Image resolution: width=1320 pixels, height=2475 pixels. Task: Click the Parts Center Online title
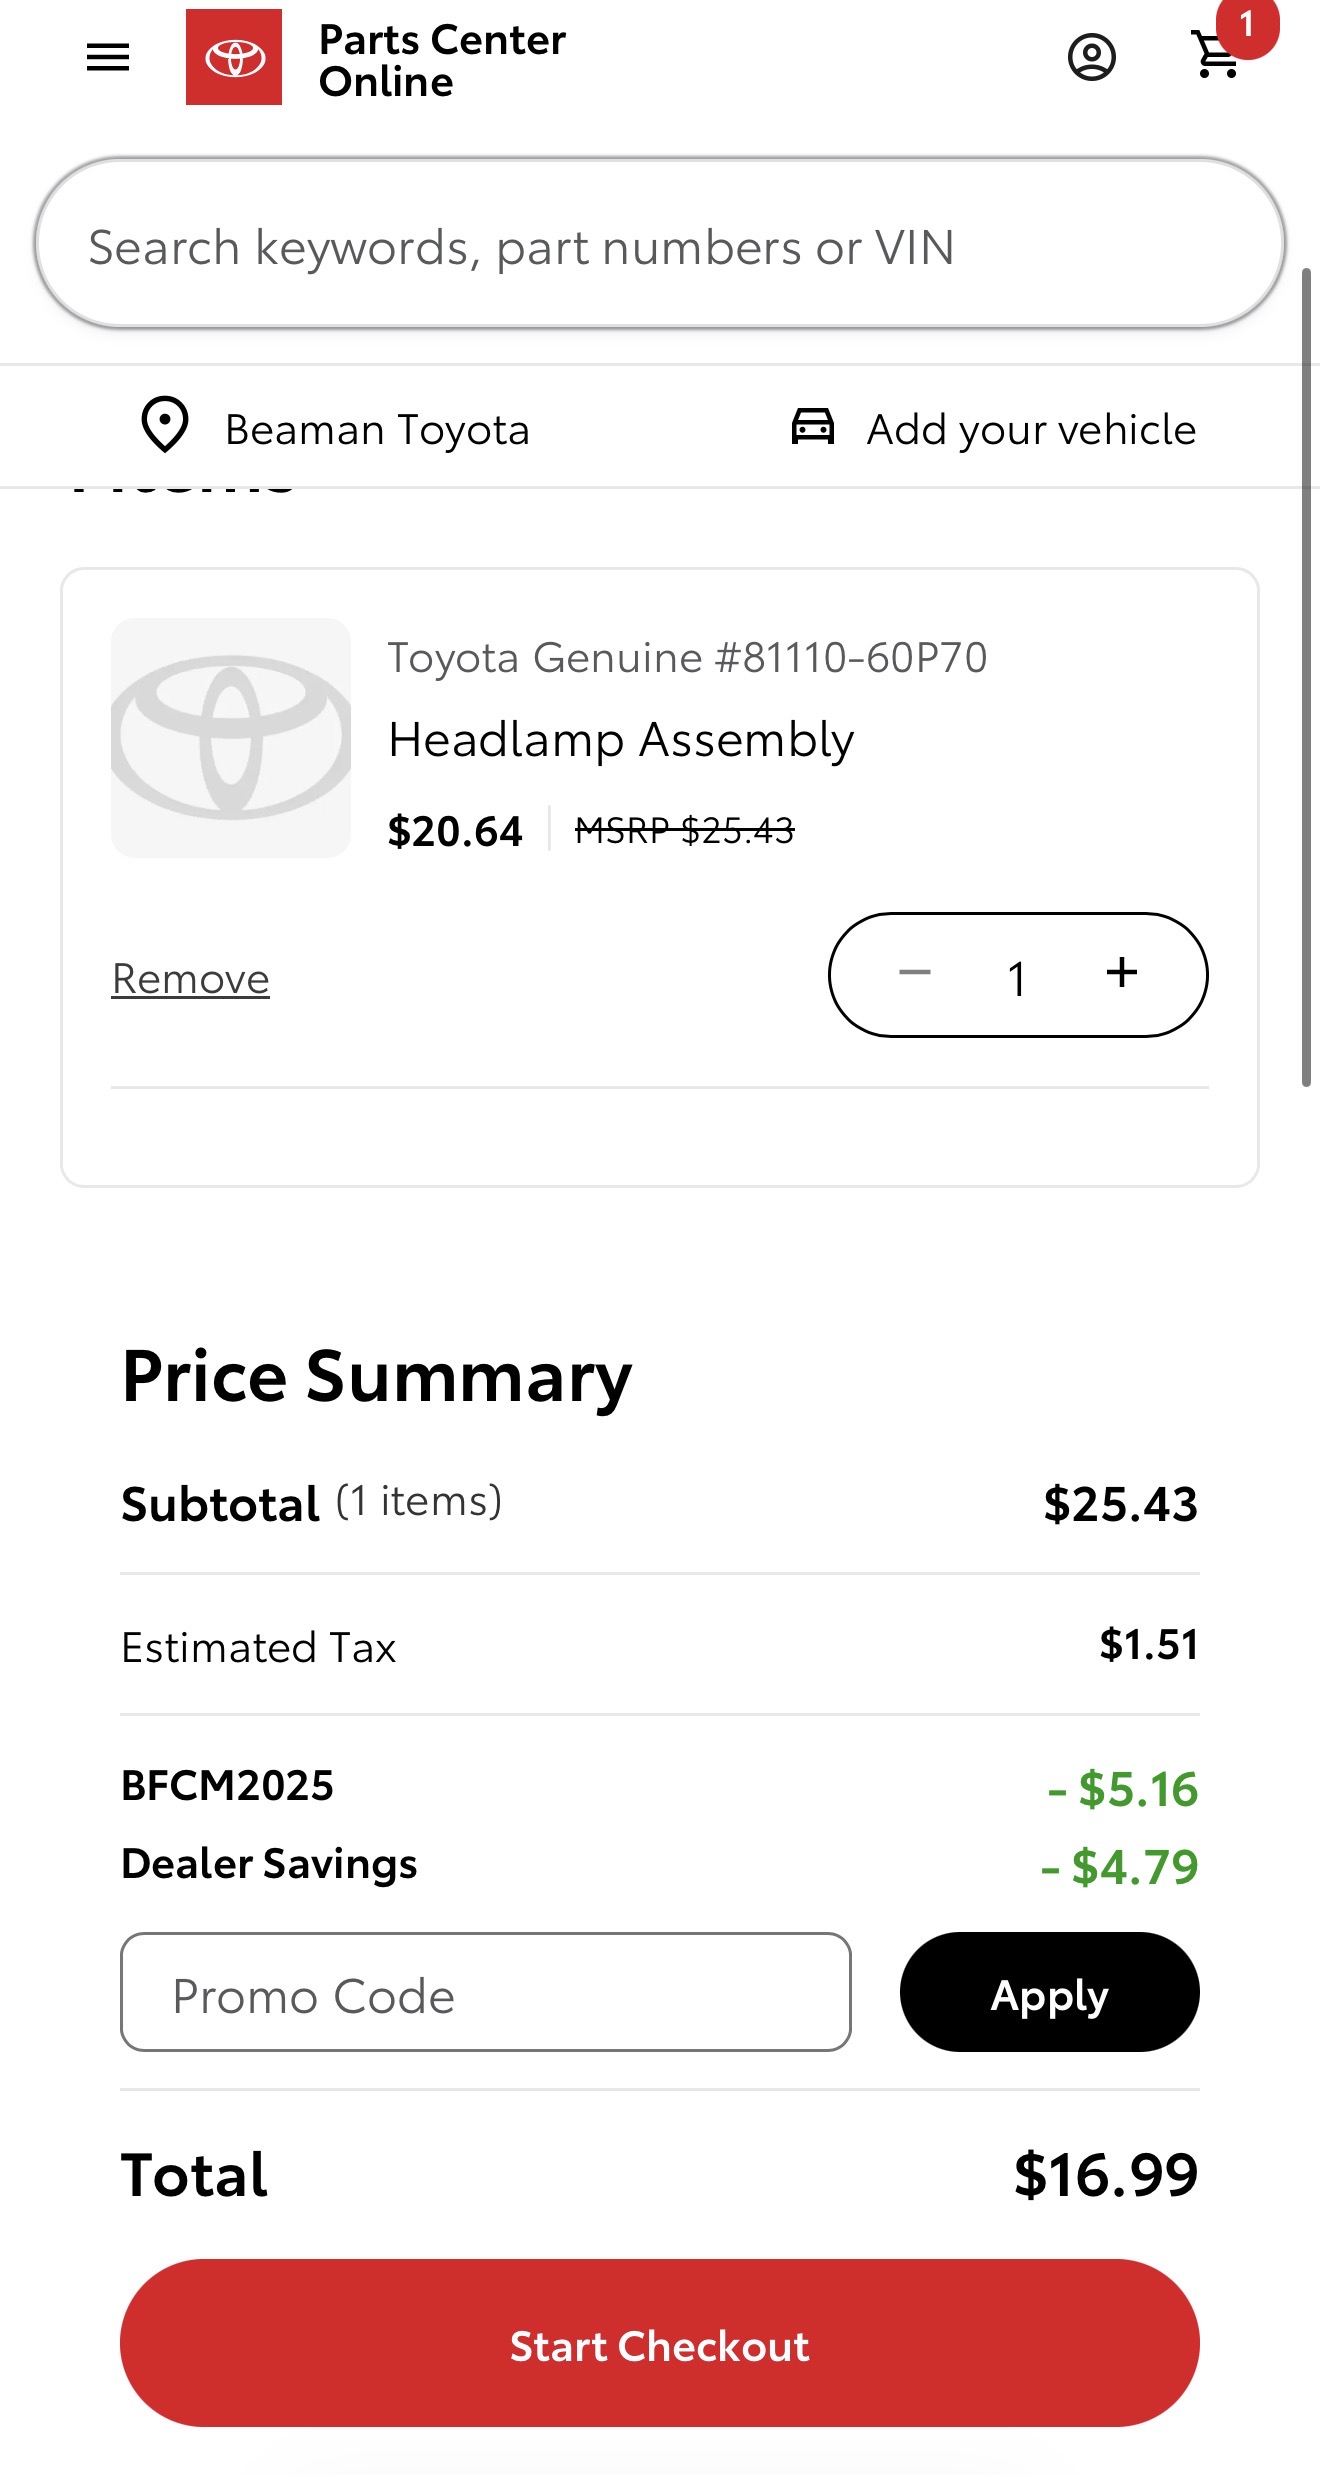click(x=442, y=60)
